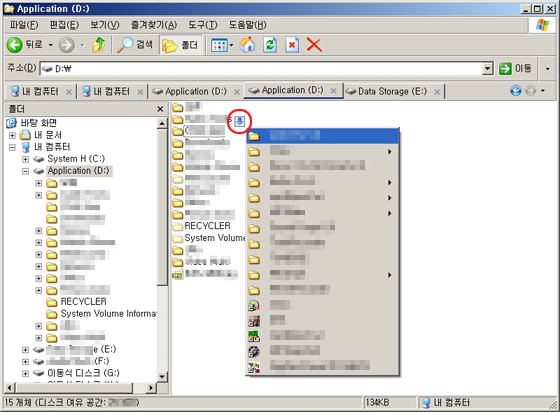Open the Tools (도구) menu
Viewport: 560px width, 412px height.
click(203, 25)
